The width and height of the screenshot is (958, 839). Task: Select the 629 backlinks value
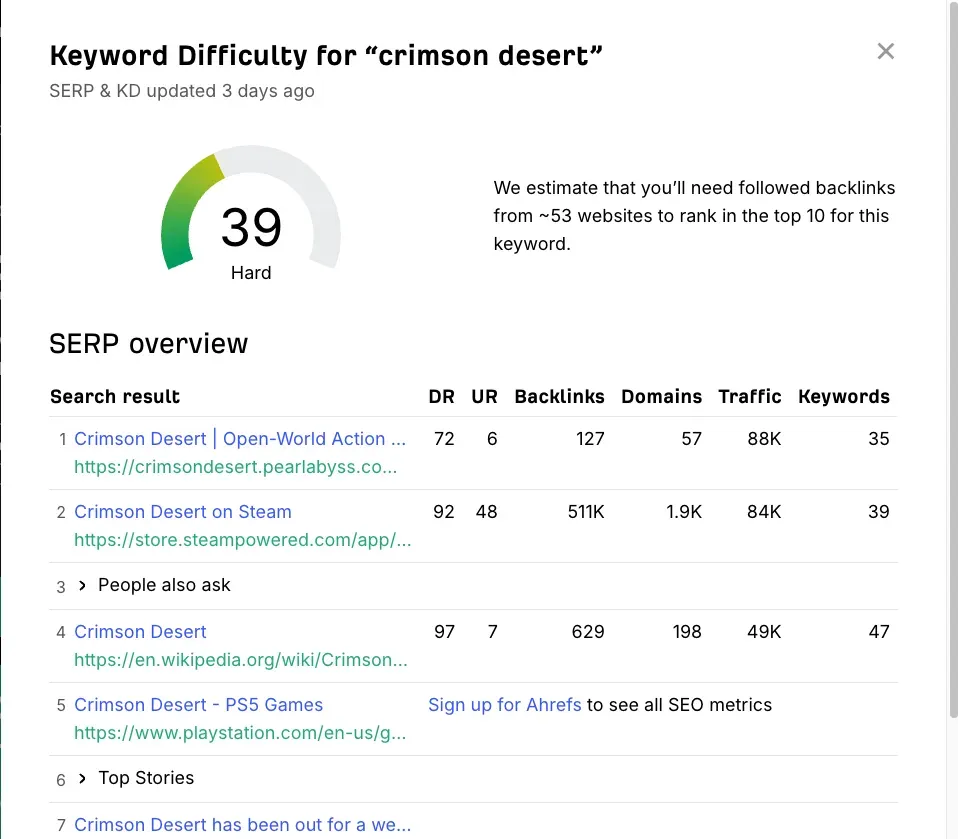click(x=588, y=631)
